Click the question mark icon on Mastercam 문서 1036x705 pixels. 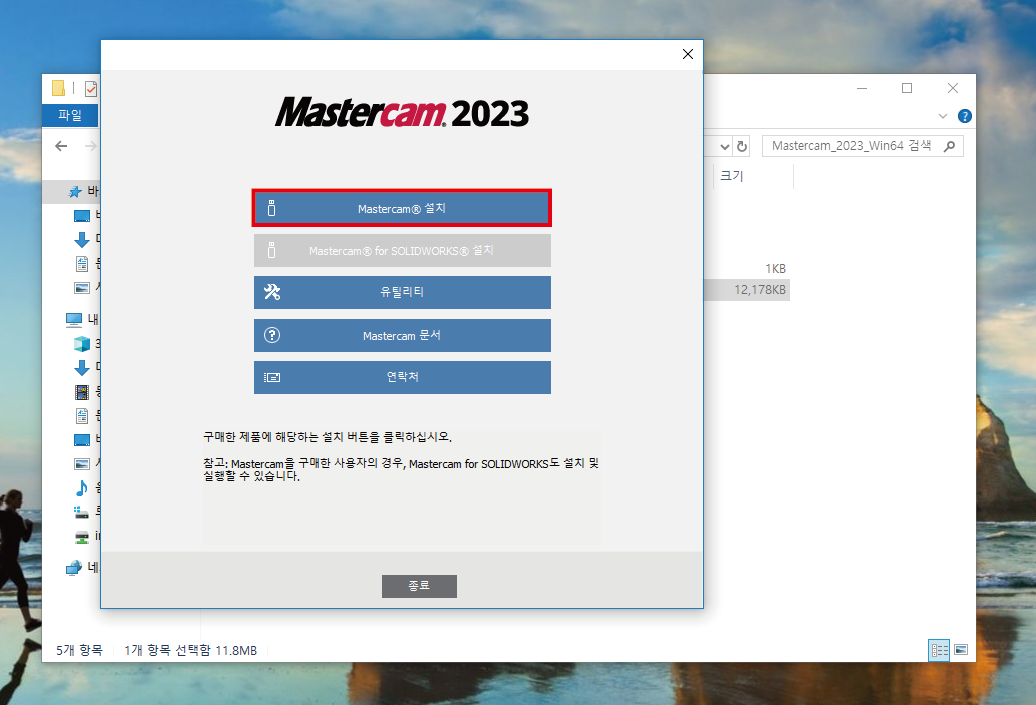(272, 335)
